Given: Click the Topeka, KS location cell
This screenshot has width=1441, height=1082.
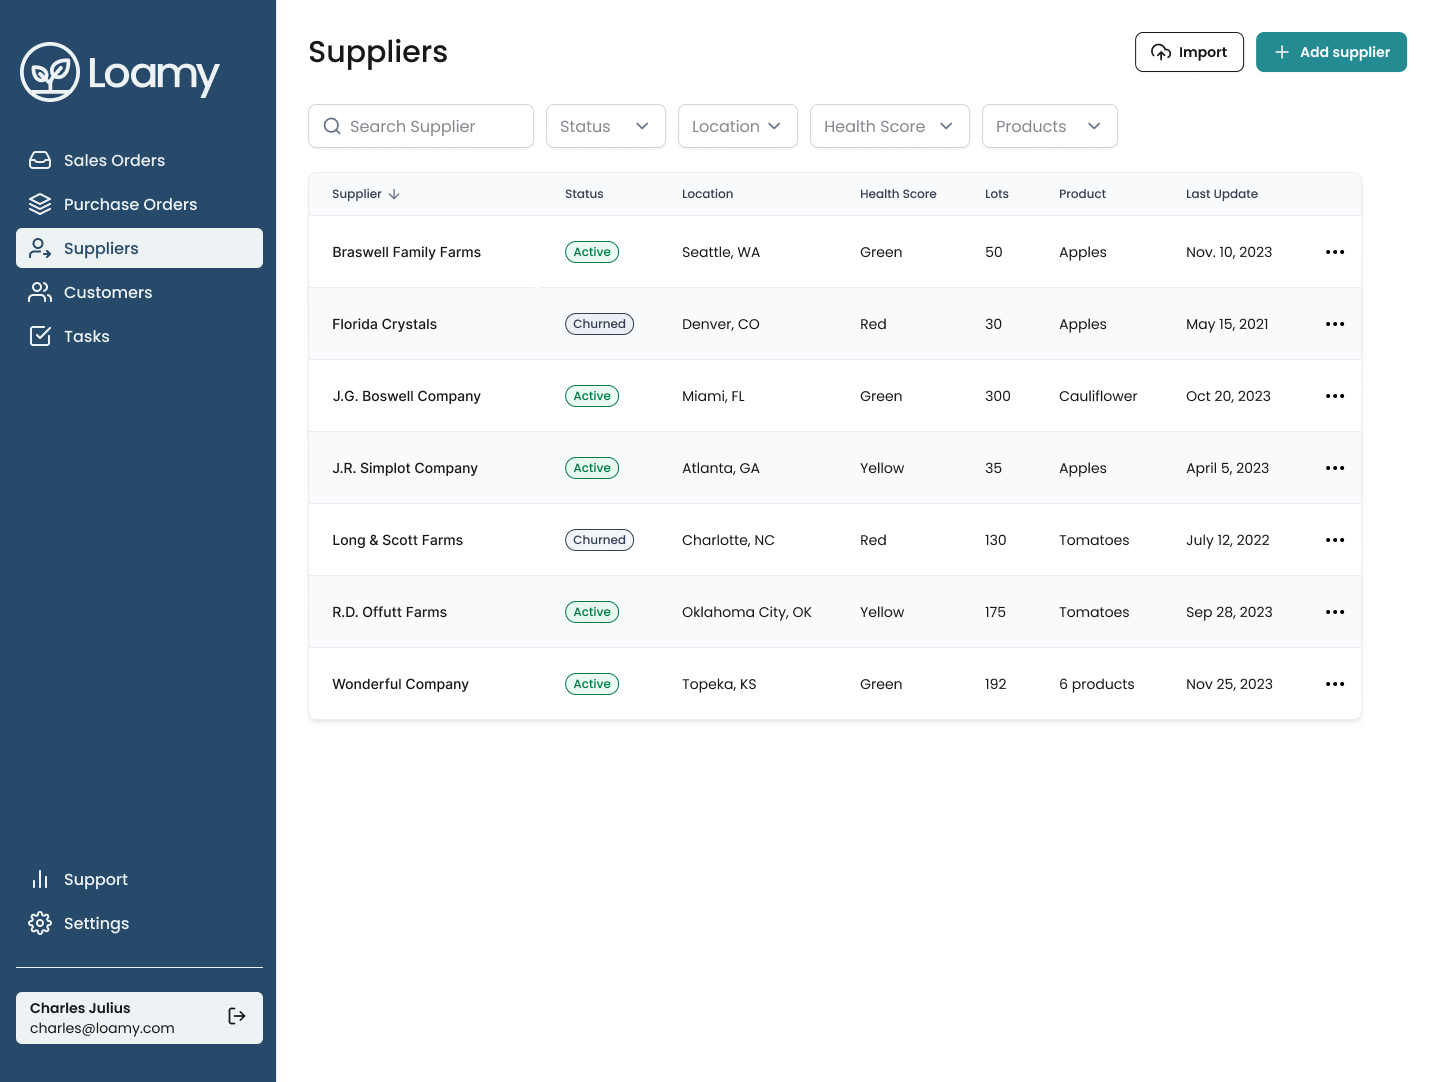Looking at the screenshot, I should tap(719, 684).
